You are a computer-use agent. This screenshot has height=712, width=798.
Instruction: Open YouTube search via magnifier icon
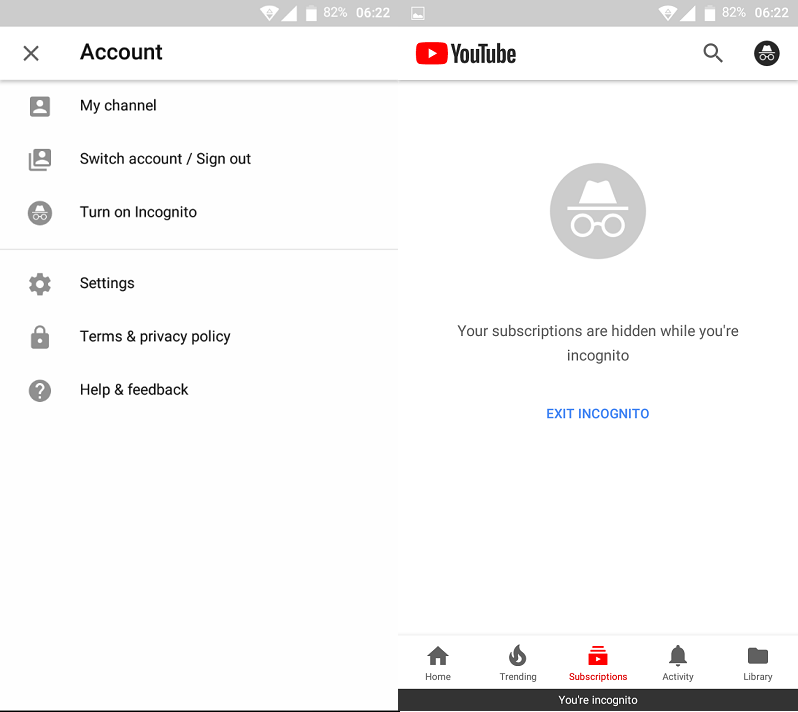pyautogui.click(x=712, y=53)
